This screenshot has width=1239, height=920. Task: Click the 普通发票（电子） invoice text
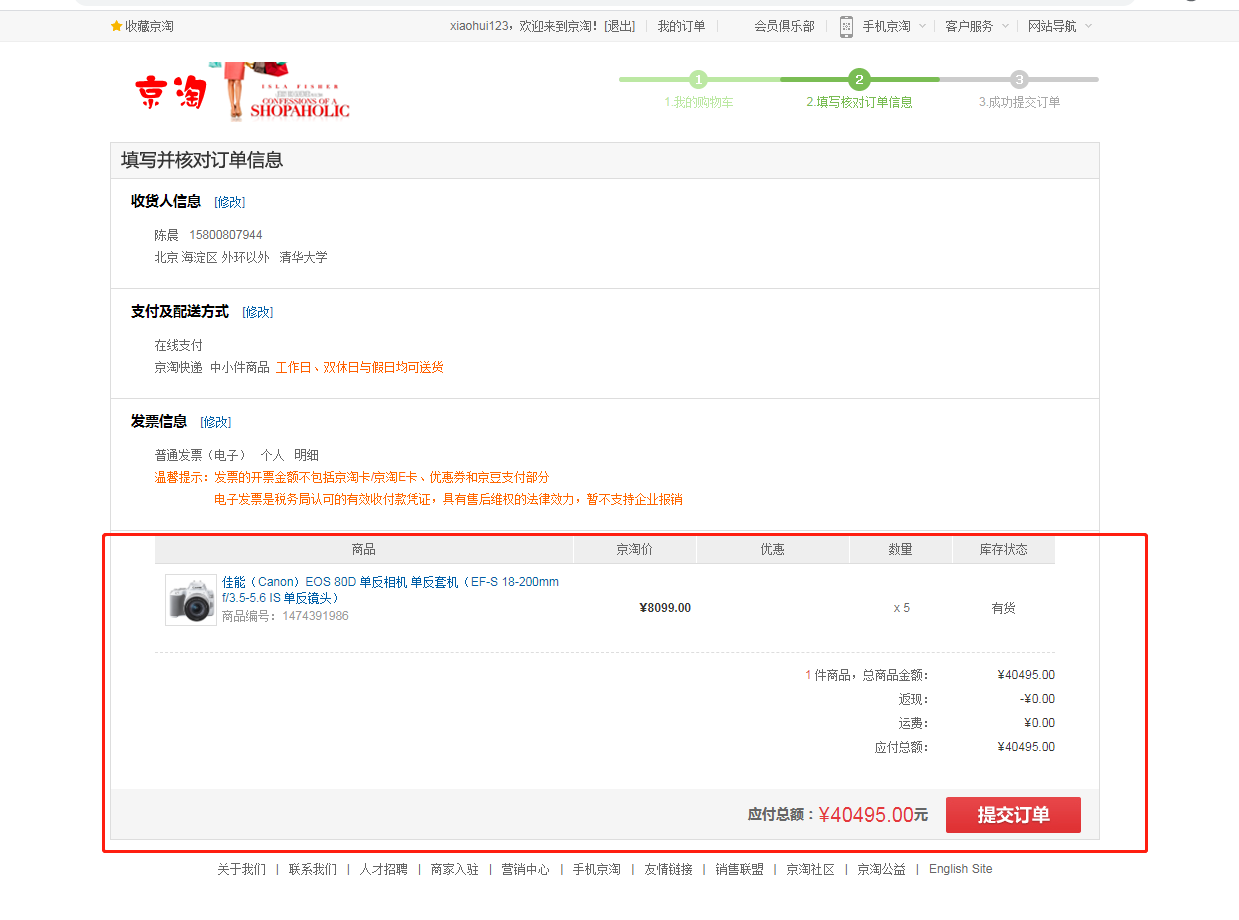(200, 455)
